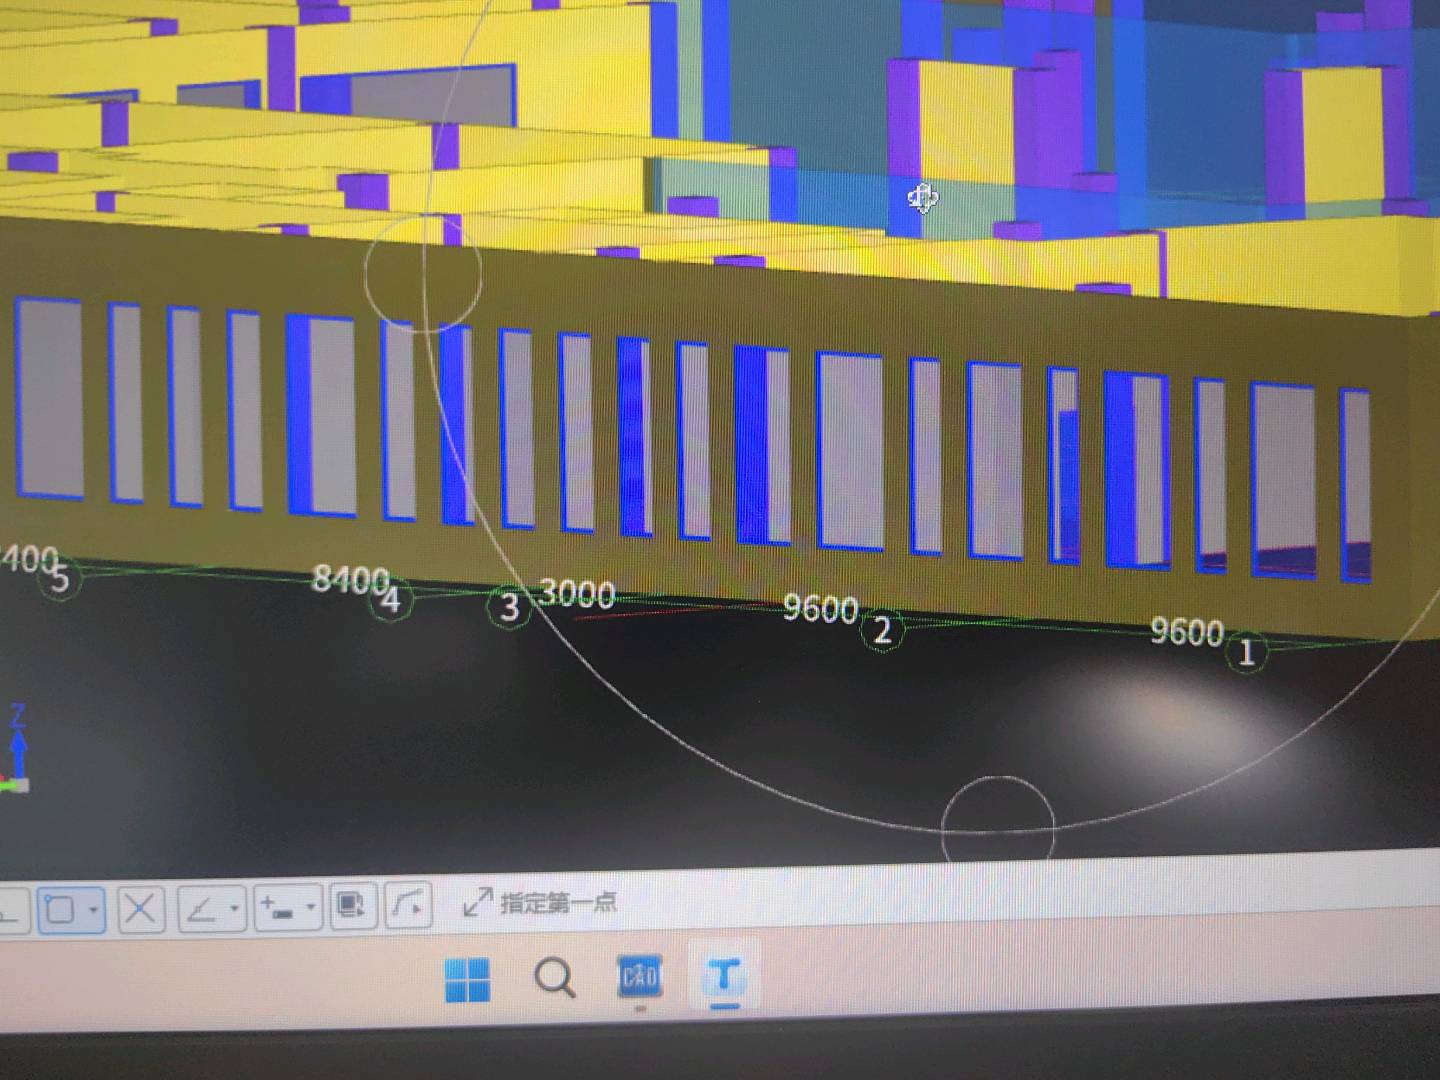Open the Windows Start menu
Viewport: 1440px width, 1080px height.
click(x=467, y=979)
